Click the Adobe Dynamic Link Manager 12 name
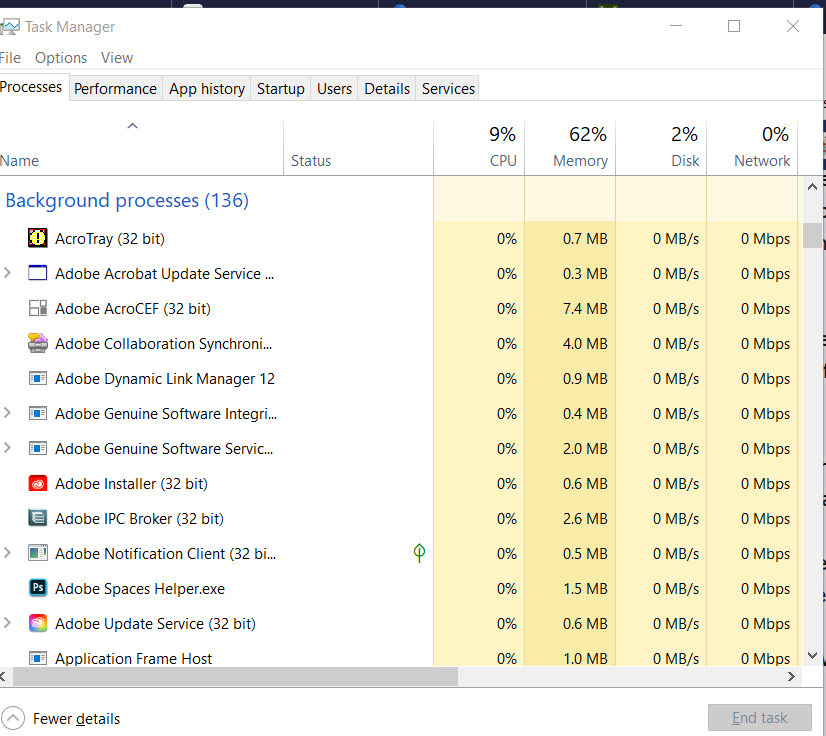This screenshot has width=826, height=736. pos(165,379)
